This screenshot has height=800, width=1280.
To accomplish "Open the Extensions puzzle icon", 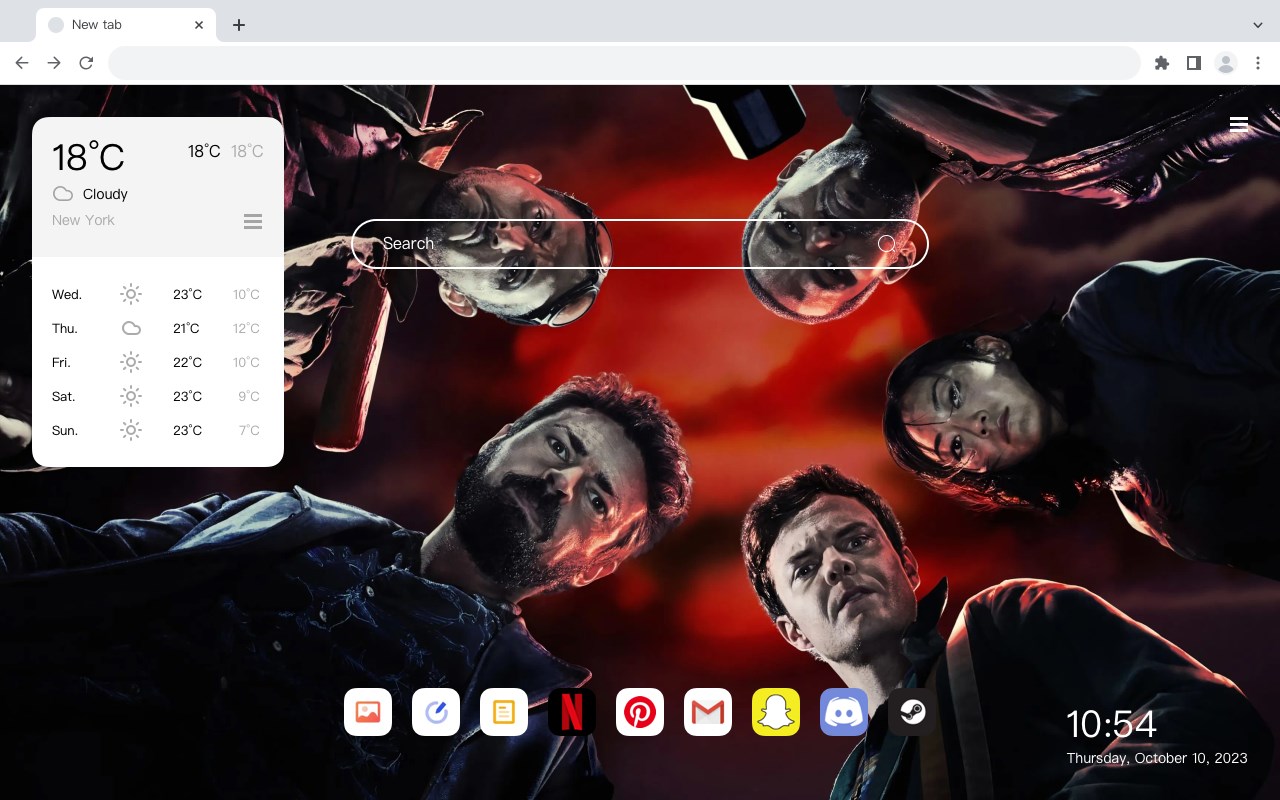I will (1161, 63).
